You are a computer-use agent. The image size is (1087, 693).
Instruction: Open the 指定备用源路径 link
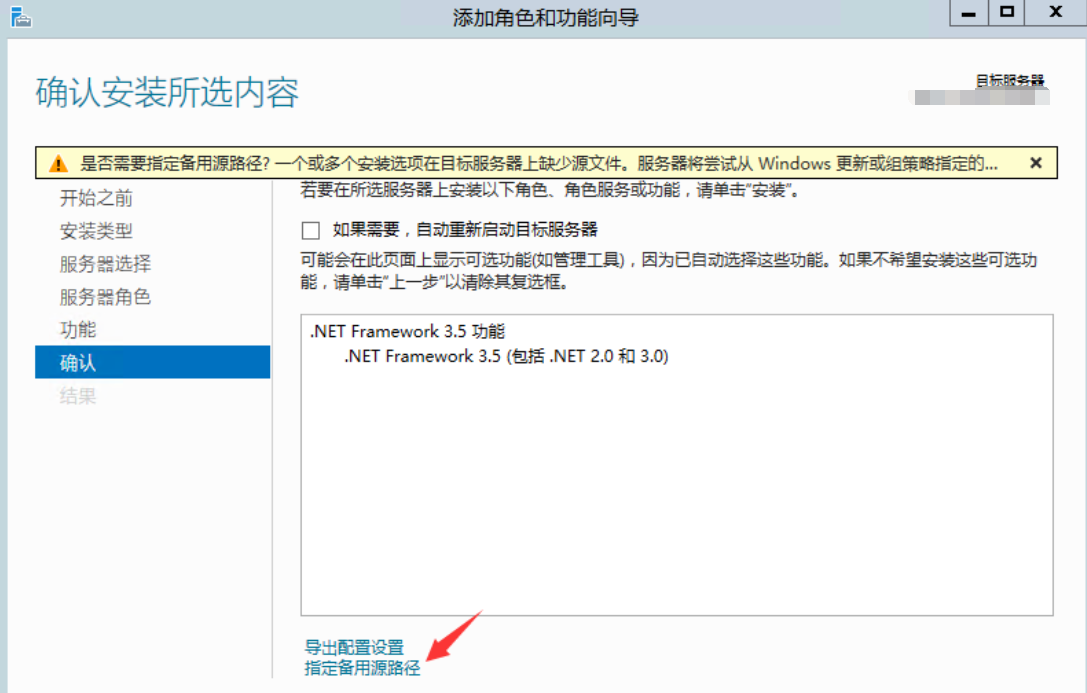(x=363, y=668)
